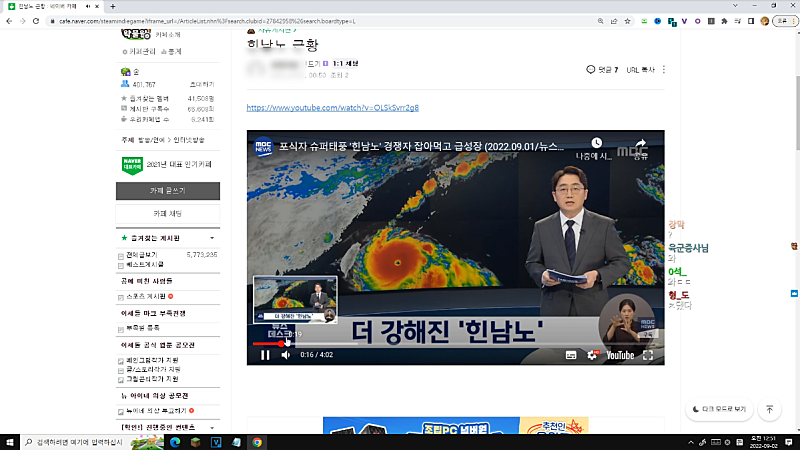The image size is (800, 450).
Task: Mute the video with the speaker icon
Action: (286, 355)
